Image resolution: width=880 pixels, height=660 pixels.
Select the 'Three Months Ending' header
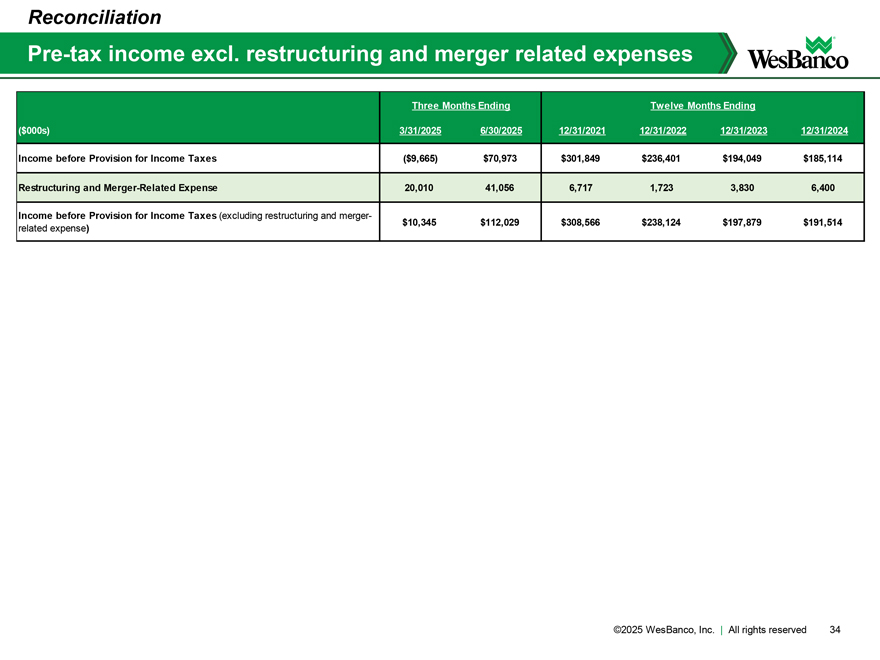pos(461,106)
